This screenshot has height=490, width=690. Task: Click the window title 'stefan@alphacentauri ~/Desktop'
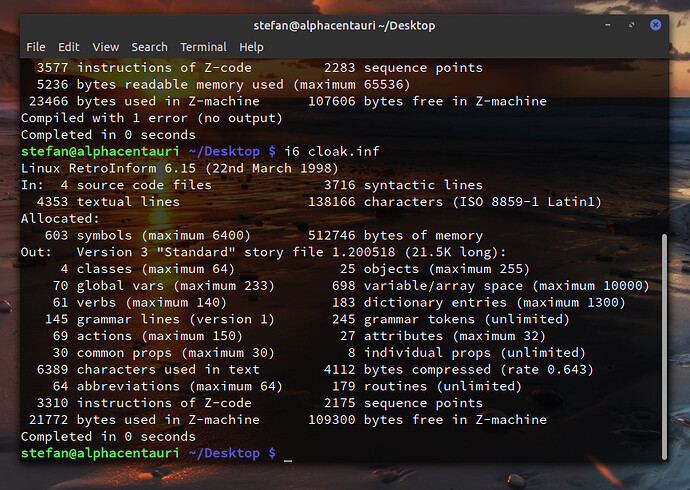[344, 23]
